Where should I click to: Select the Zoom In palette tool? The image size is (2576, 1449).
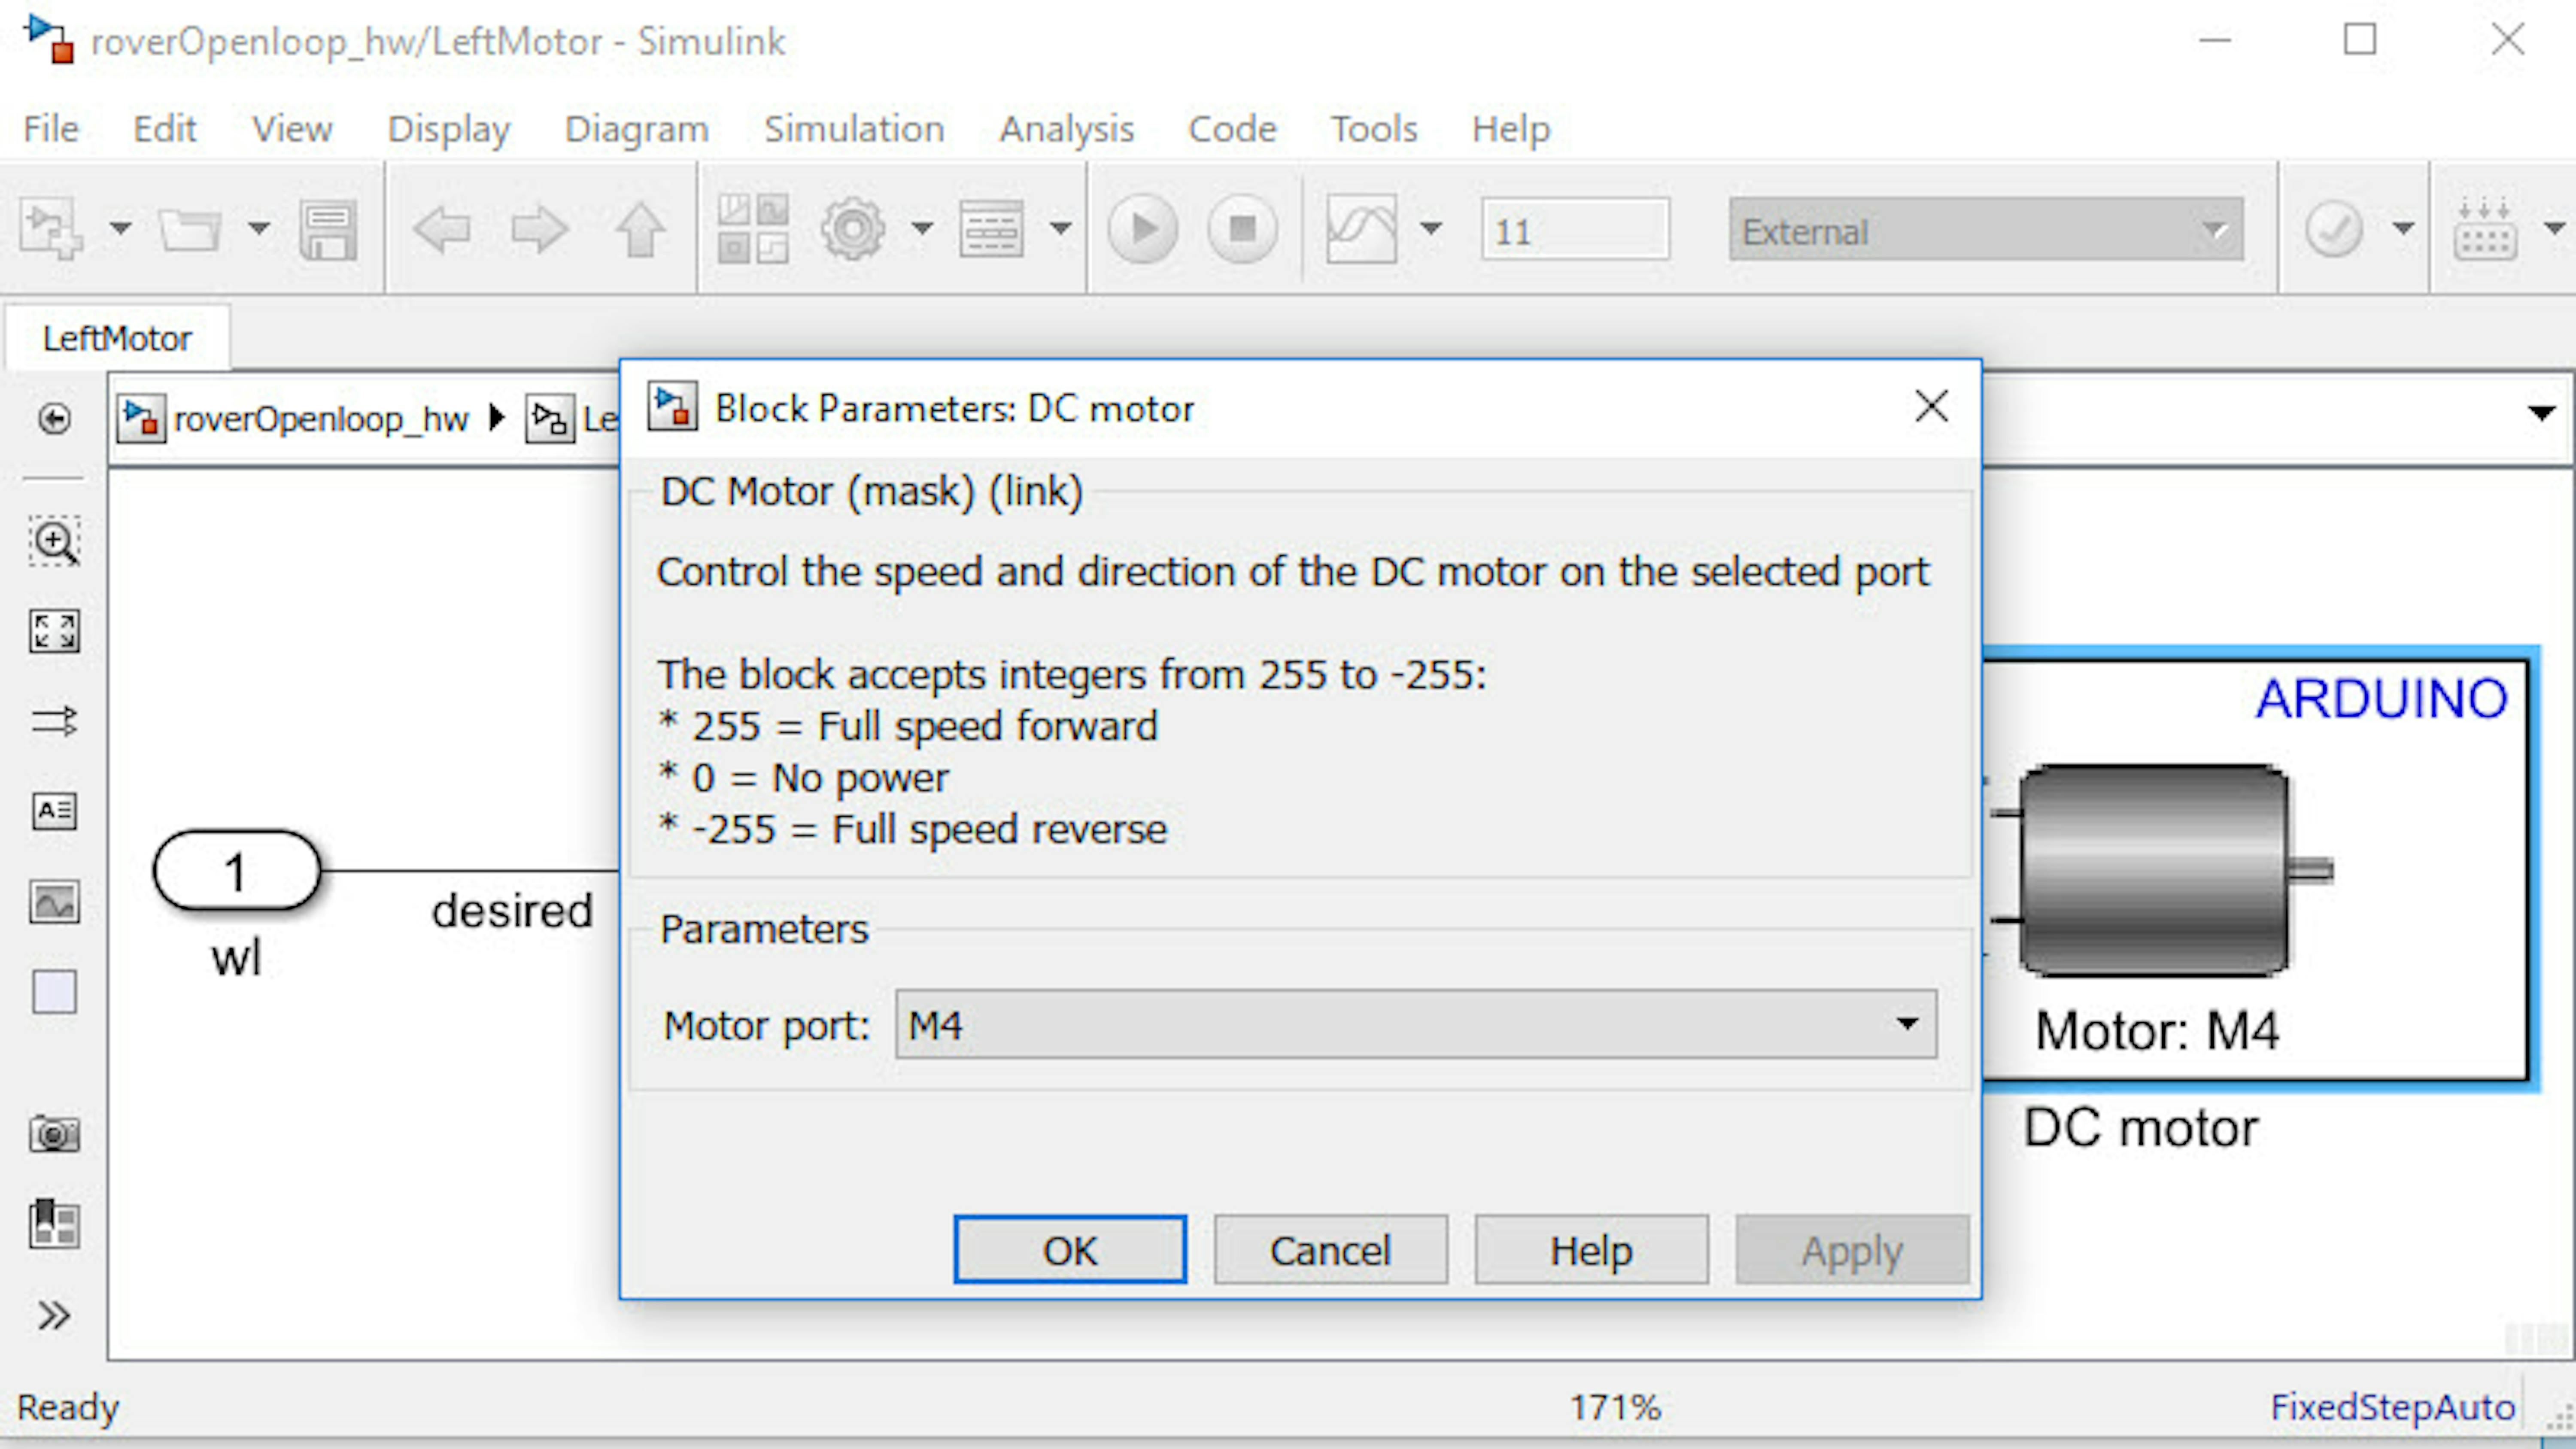pyautogui.click(x=54, y=542)
